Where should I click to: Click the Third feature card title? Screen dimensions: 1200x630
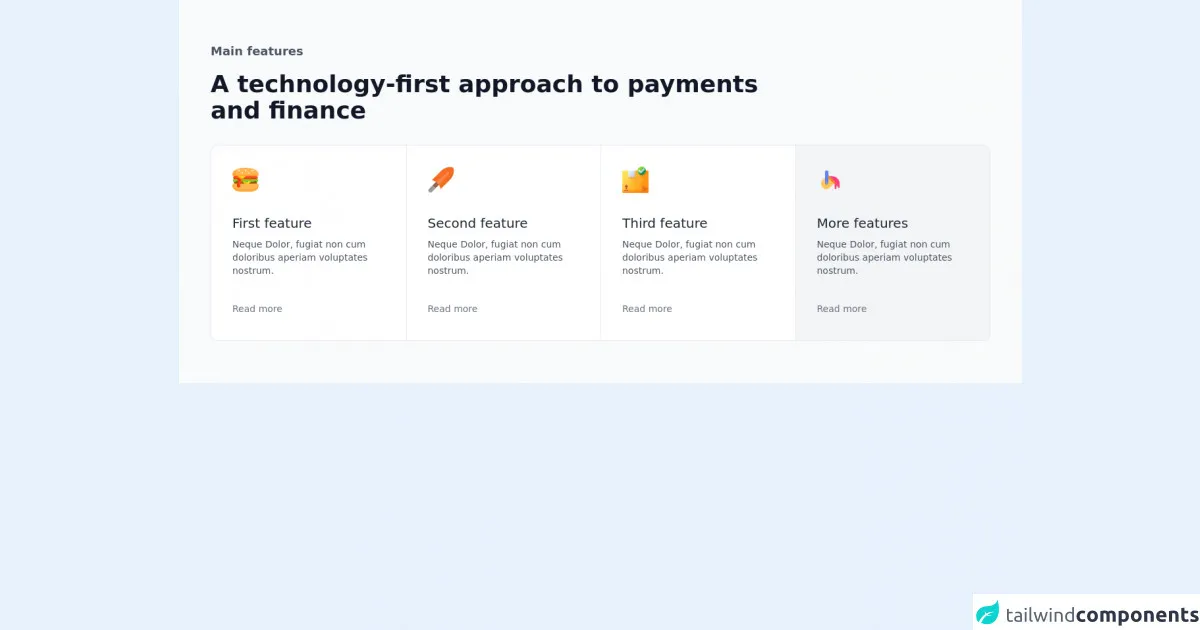[664, 223]
